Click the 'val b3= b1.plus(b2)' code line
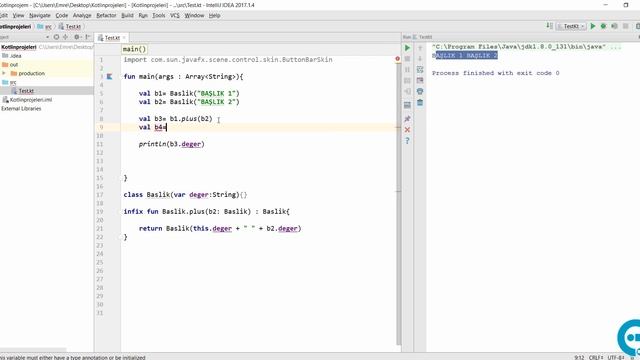This screenshot has height=360, width=640. [176, 119]
